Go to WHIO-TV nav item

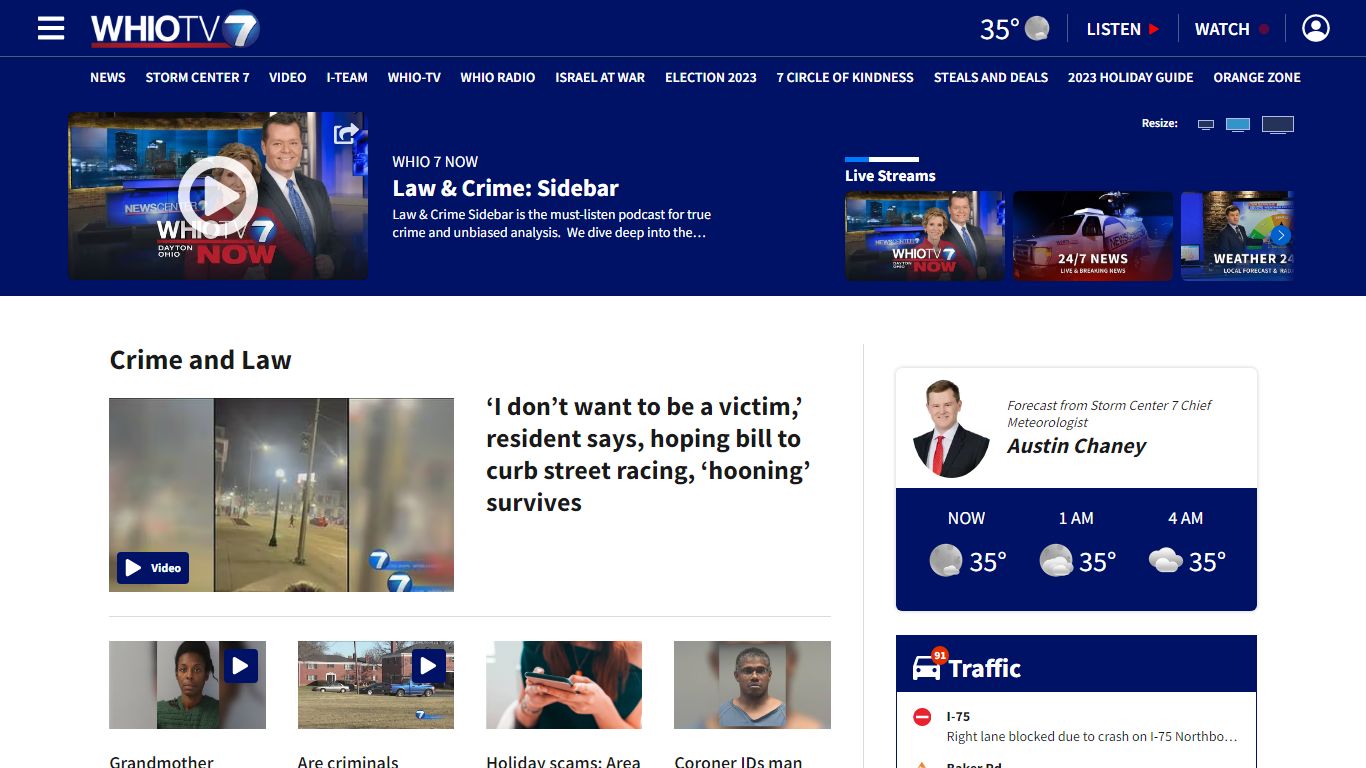[x=414, y=77]
